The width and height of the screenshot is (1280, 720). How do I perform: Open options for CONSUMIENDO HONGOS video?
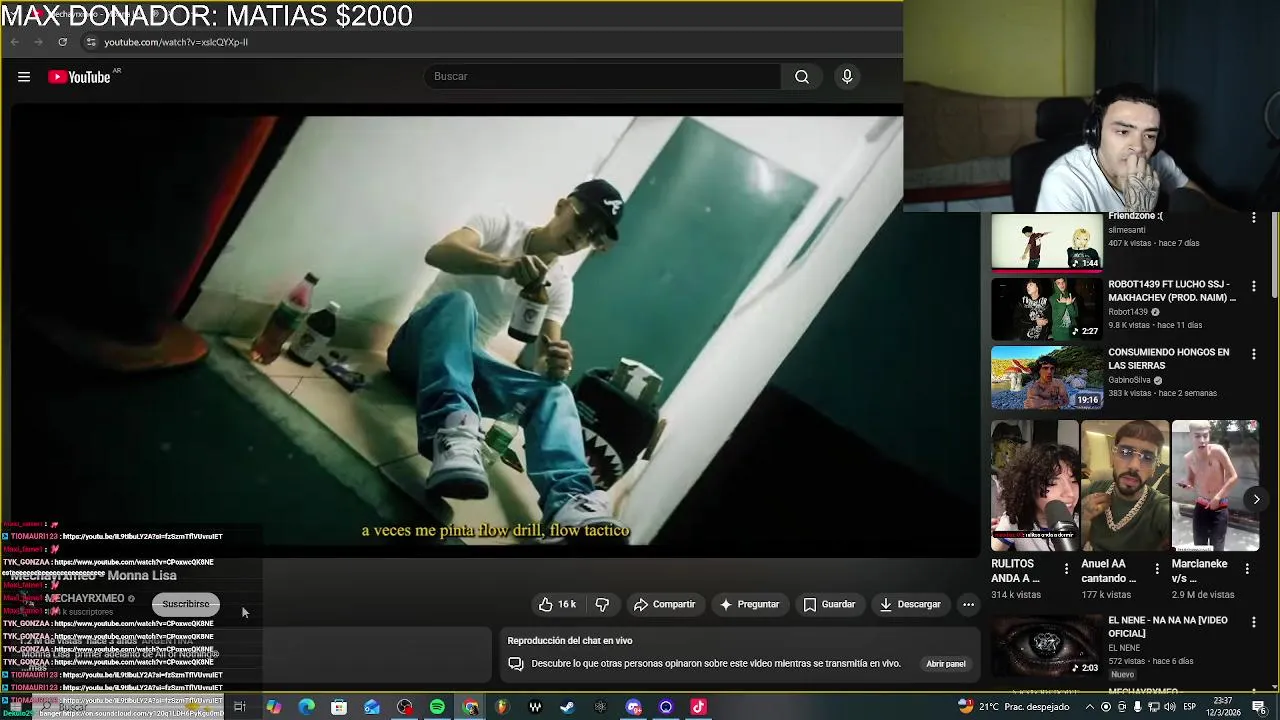click(x=1254, y=354)
